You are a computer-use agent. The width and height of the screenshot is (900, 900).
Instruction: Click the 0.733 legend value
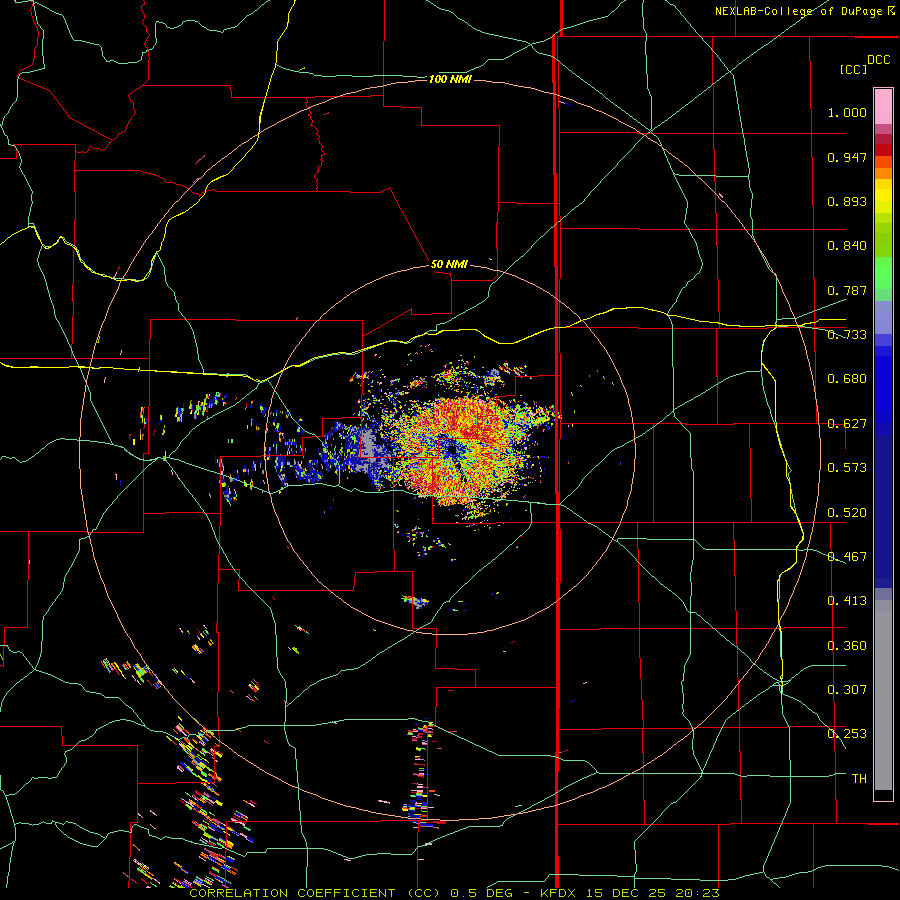pyautogui.click(x=847, y=335)
